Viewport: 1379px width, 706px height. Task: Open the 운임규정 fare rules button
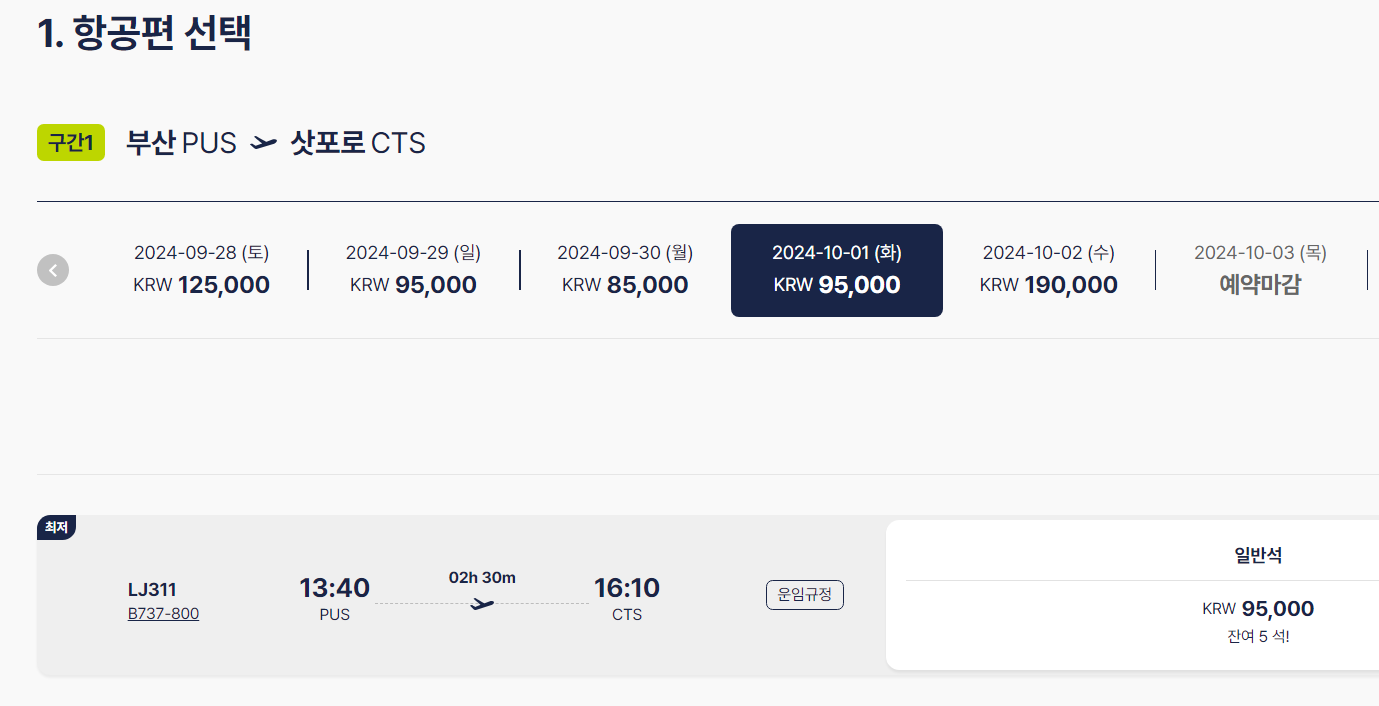pyautogui.click(x=805, y=595)
